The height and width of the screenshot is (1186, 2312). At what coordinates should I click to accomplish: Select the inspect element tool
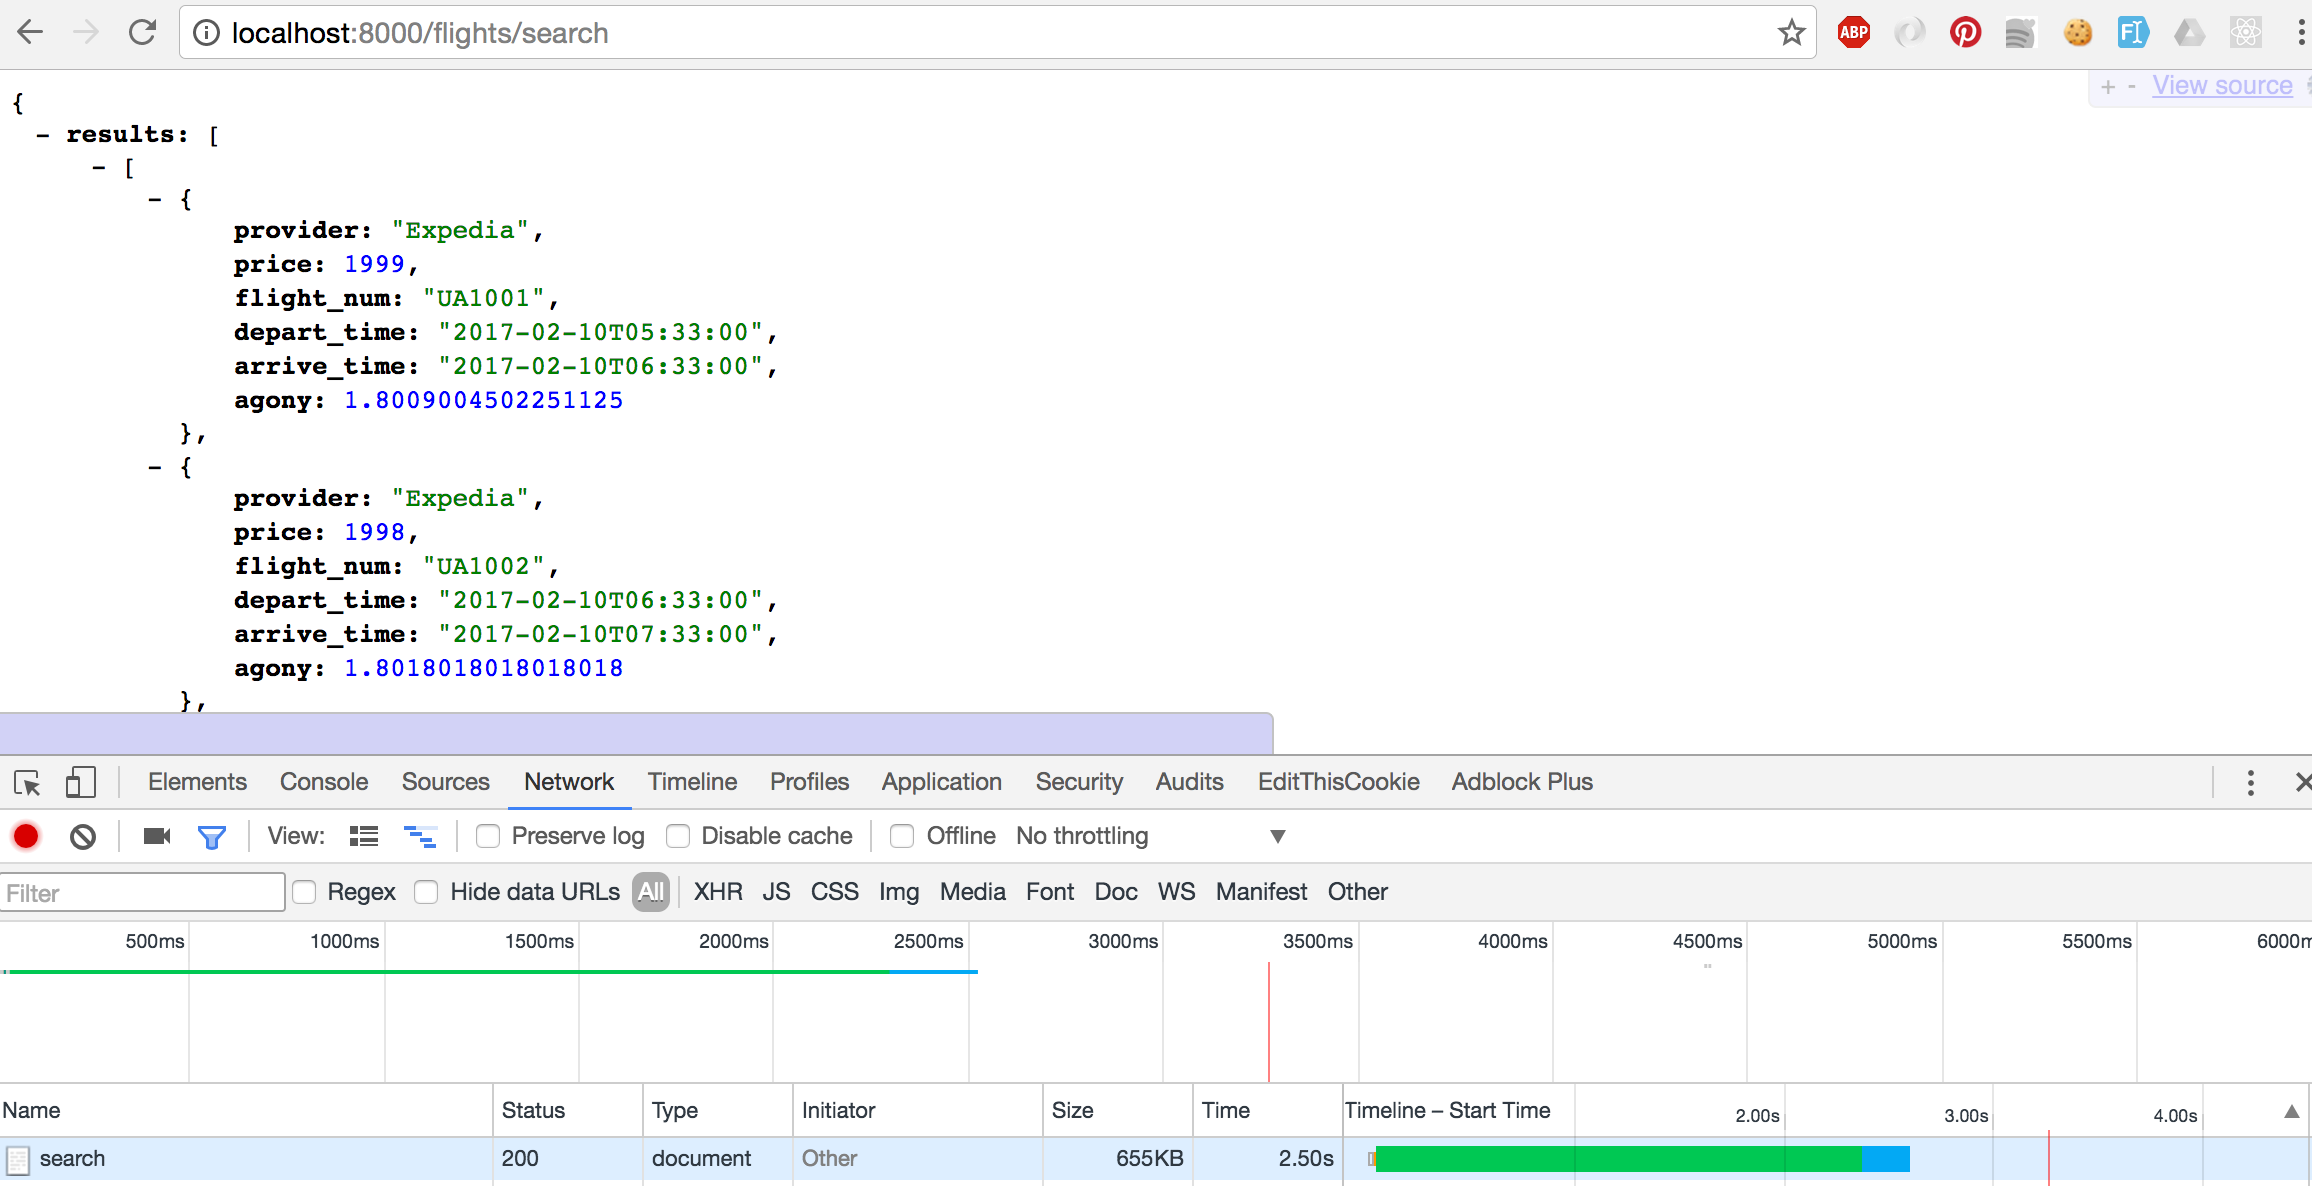[27, 782]
